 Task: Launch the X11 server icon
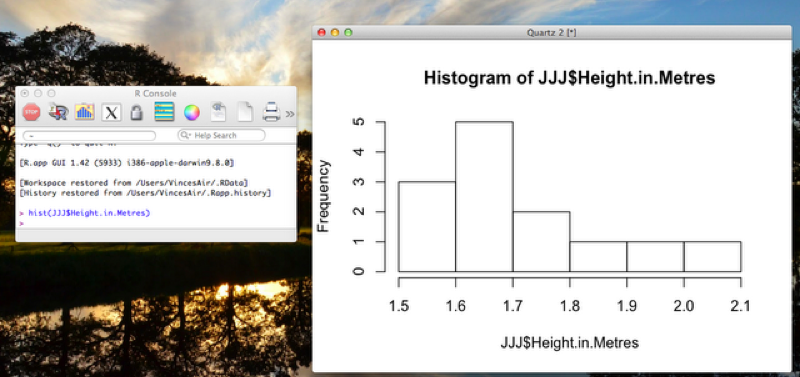point(111,112)
